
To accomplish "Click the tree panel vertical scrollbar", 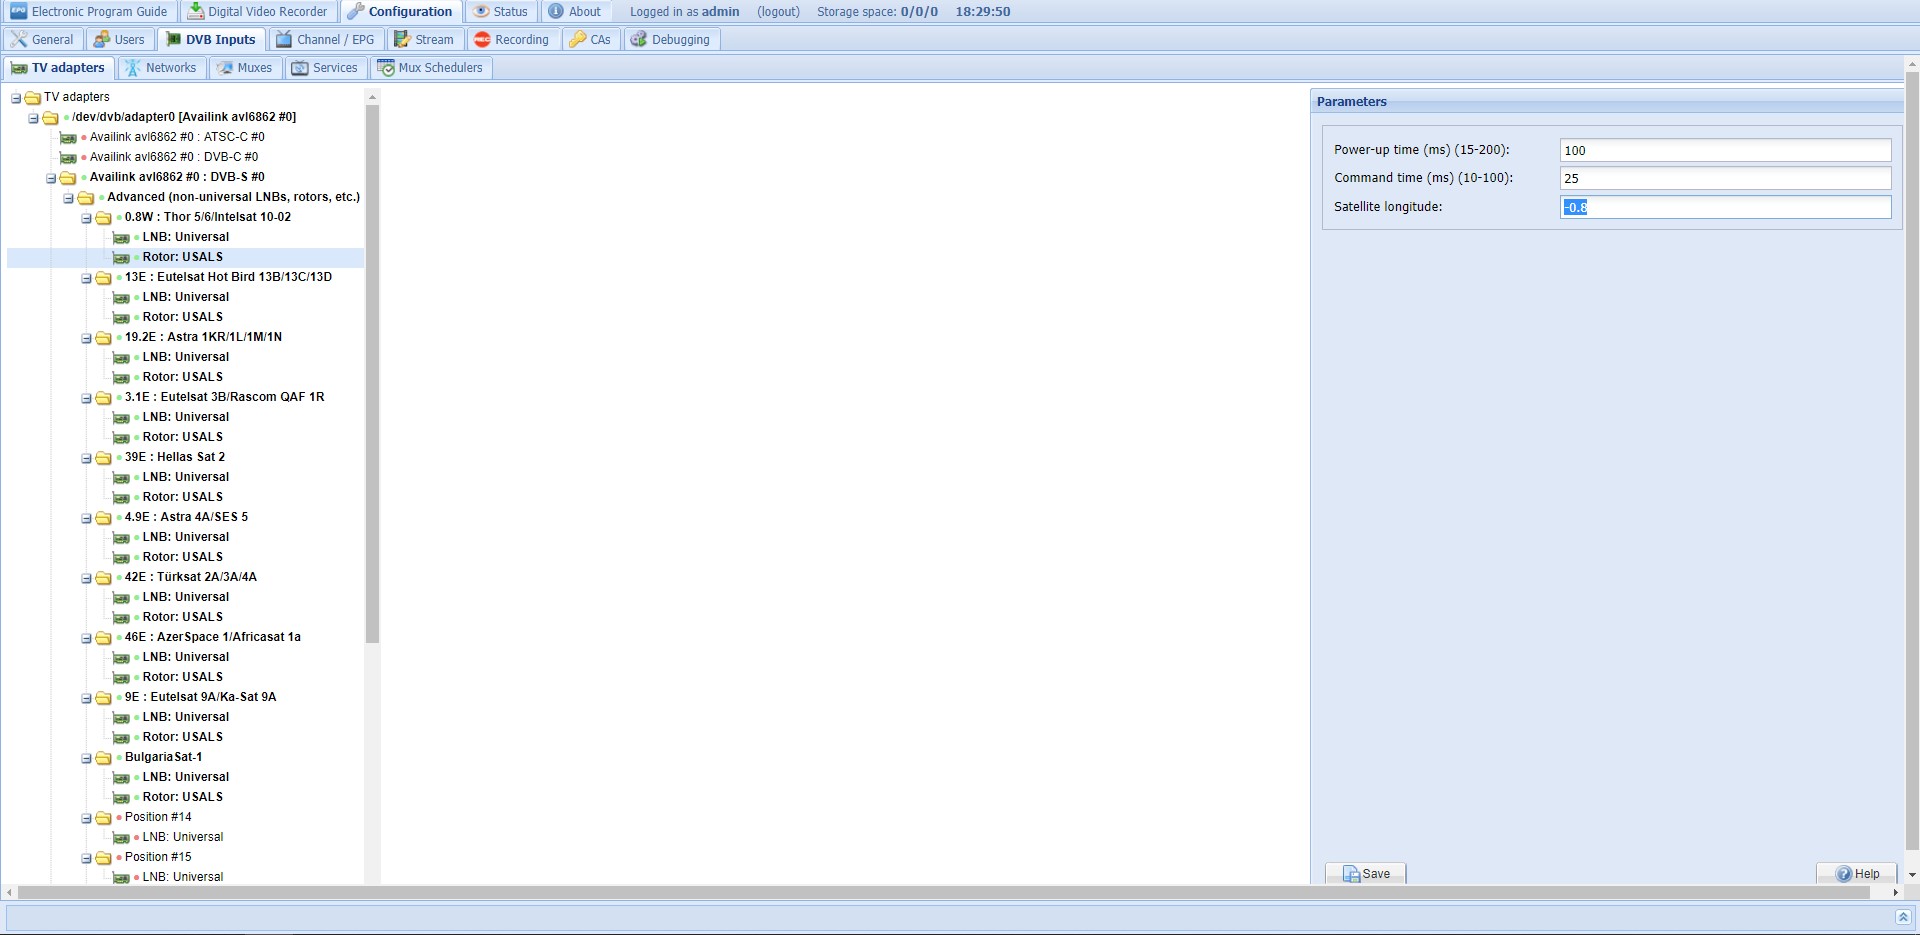I will tap(372, 374).
